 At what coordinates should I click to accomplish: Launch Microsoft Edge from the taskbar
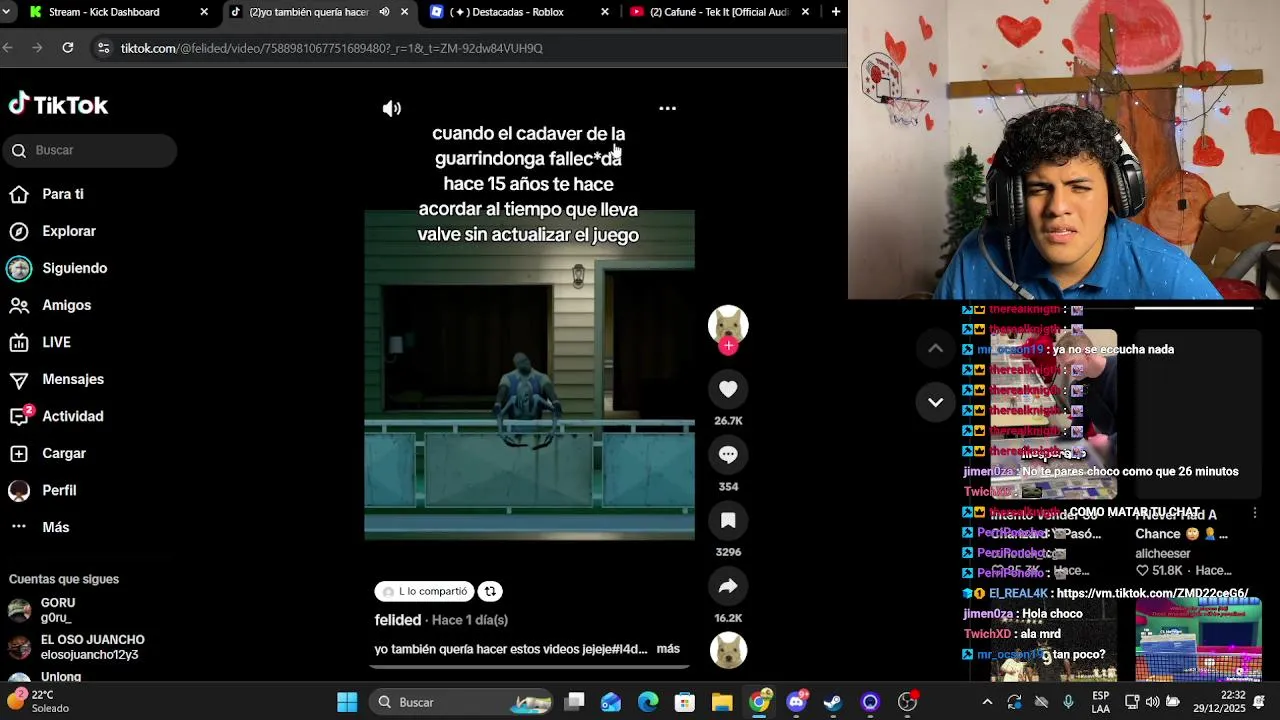(x=648, y=702)
